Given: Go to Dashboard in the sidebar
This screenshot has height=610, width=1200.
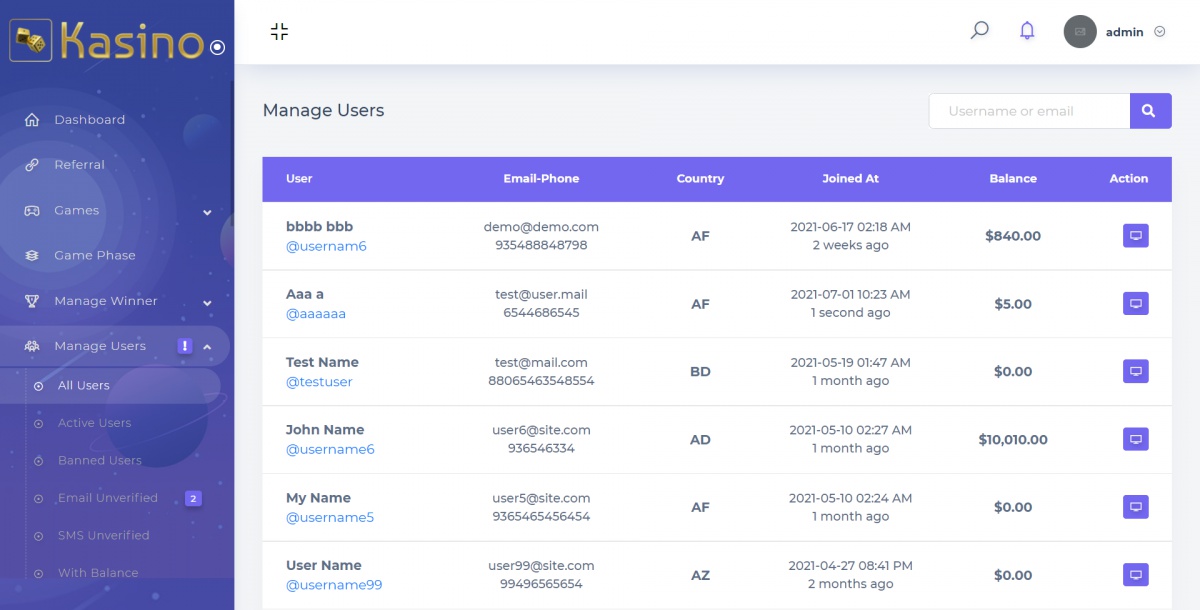Looking at the screenshot, I should coord(89,120).
